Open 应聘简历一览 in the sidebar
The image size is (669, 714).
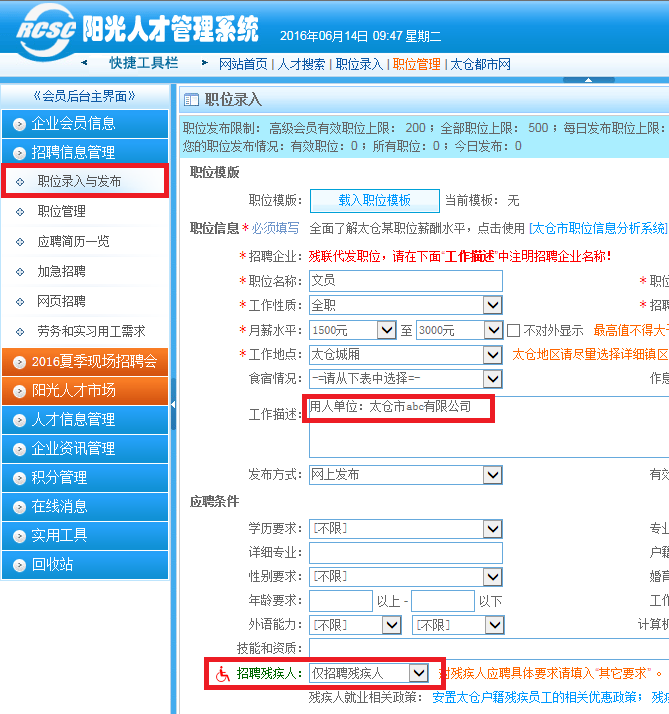point(73,242)
